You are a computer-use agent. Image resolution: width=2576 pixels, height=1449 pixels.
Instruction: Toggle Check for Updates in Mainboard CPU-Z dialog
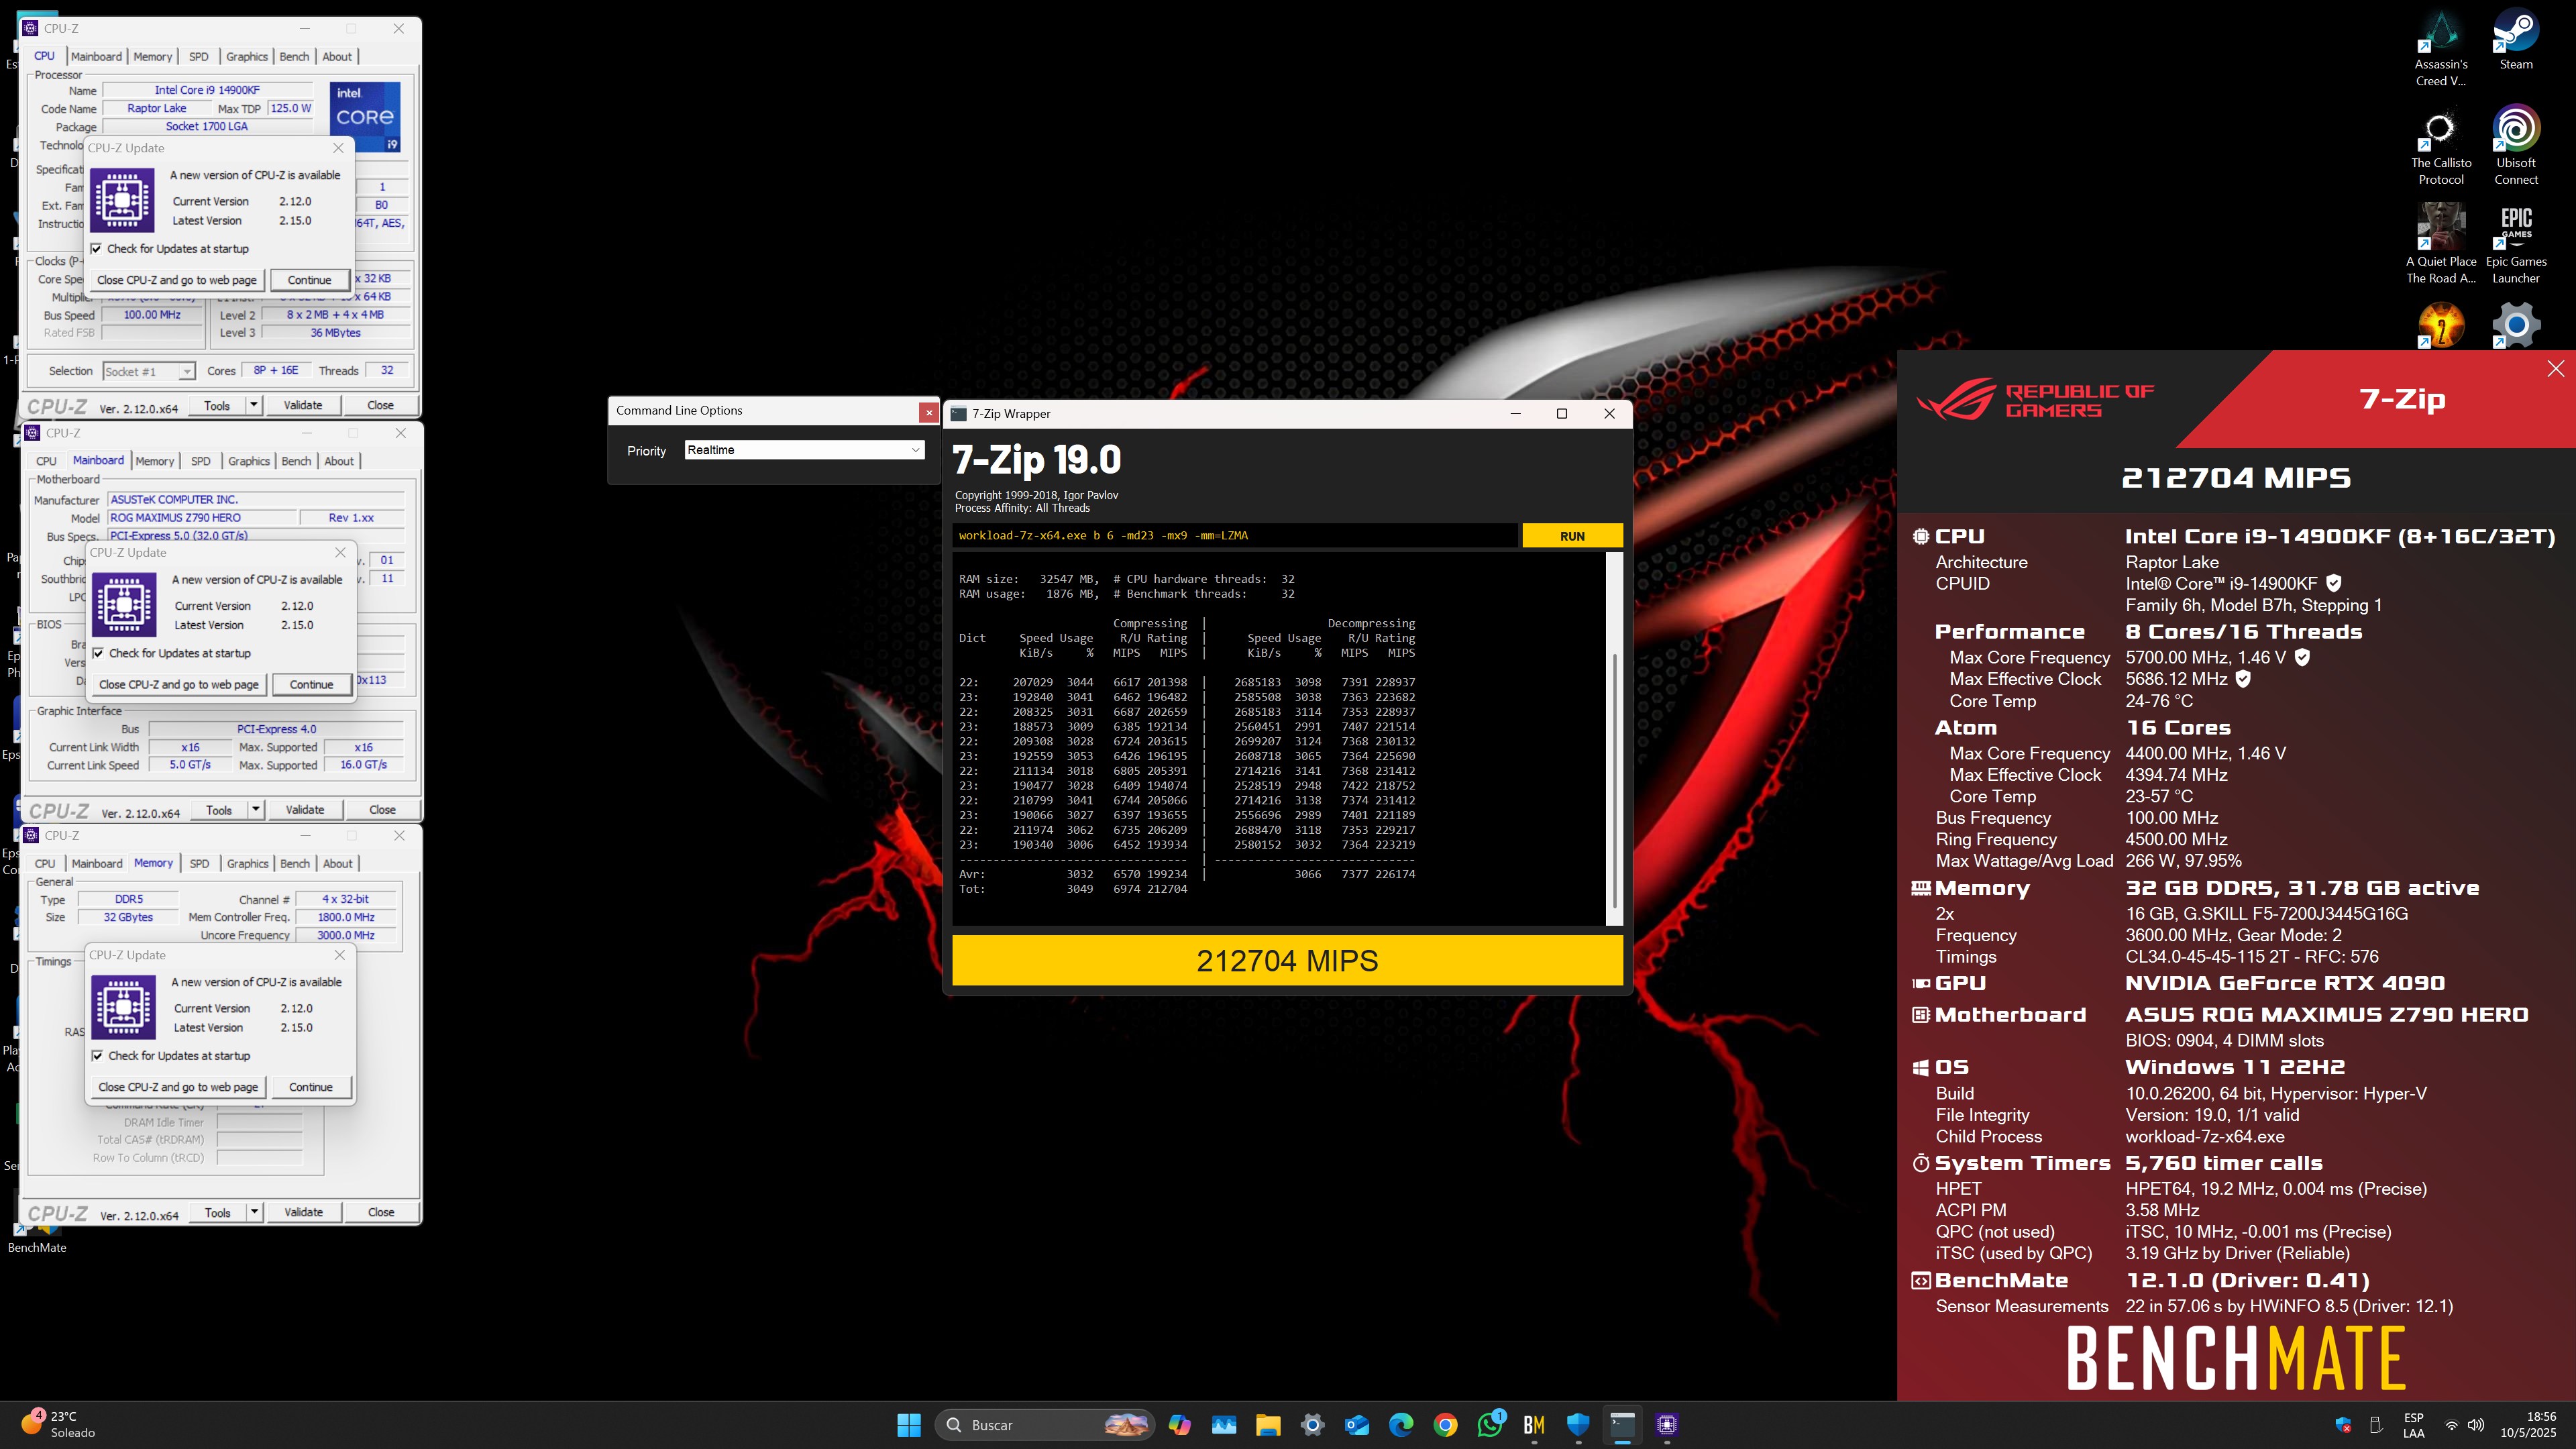coord(98,653)
